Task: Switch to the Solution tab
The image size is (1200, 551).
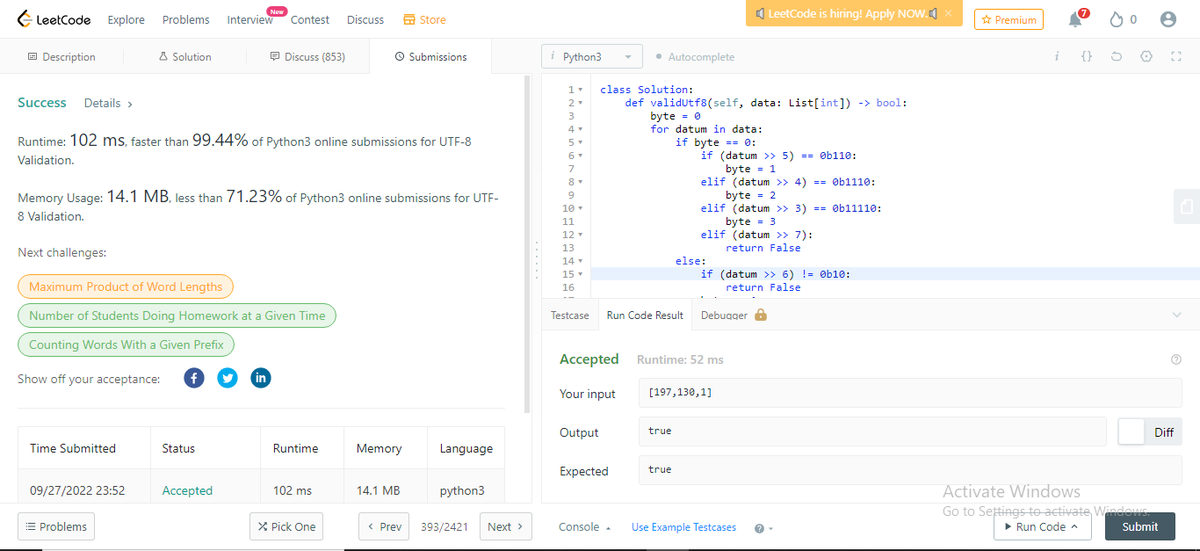Action: pyautogui.click(x=185, y=57)
